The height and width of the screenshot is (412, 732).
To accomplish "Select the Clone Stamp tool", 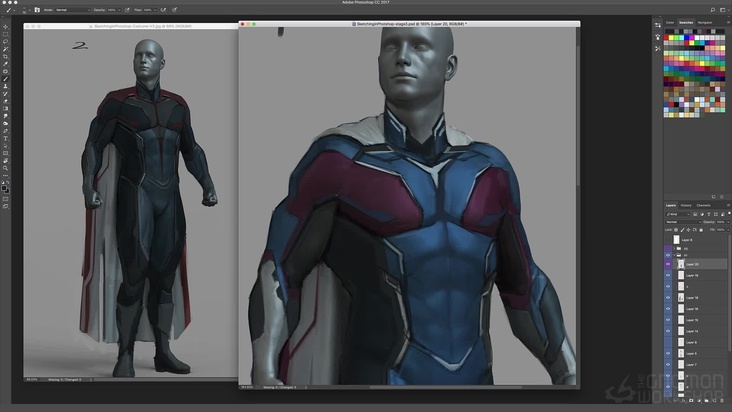I will pos(6,86).
